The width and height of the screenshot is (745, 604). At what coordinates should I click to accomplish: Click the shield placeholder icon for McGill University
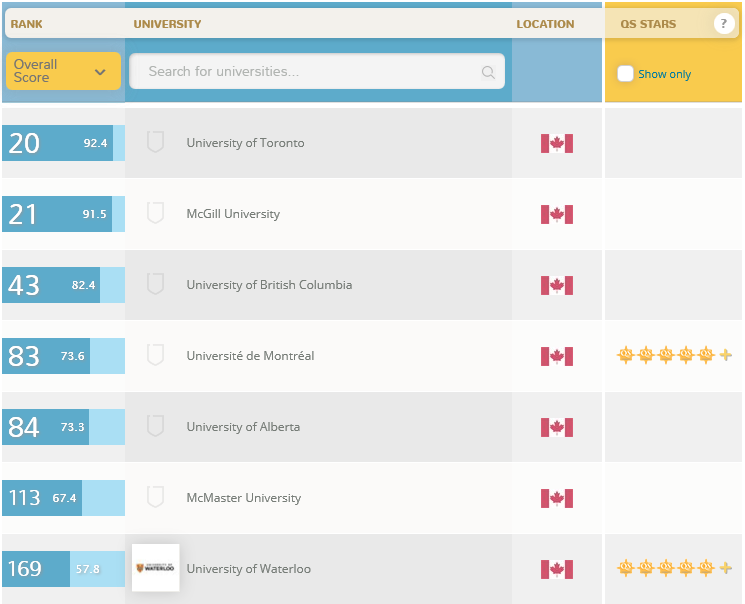pyautogui.click(x=155, y=213)
